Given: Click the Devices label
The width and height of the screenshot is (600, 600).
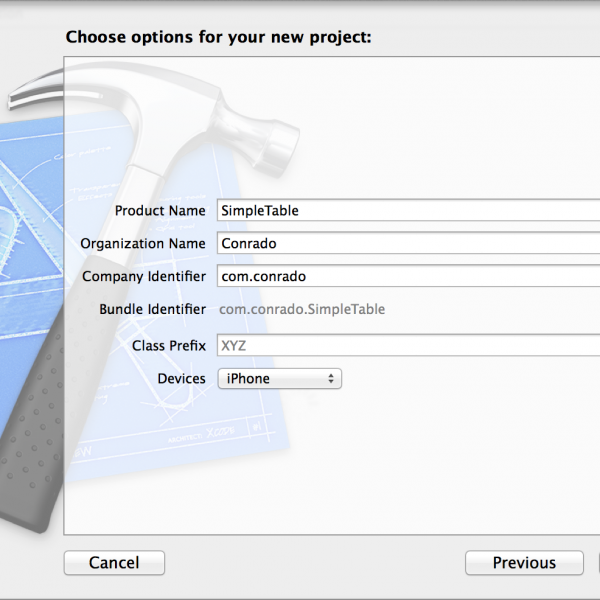Looking at the screenshot, I should pyautogui.click(x=181, y=378).
